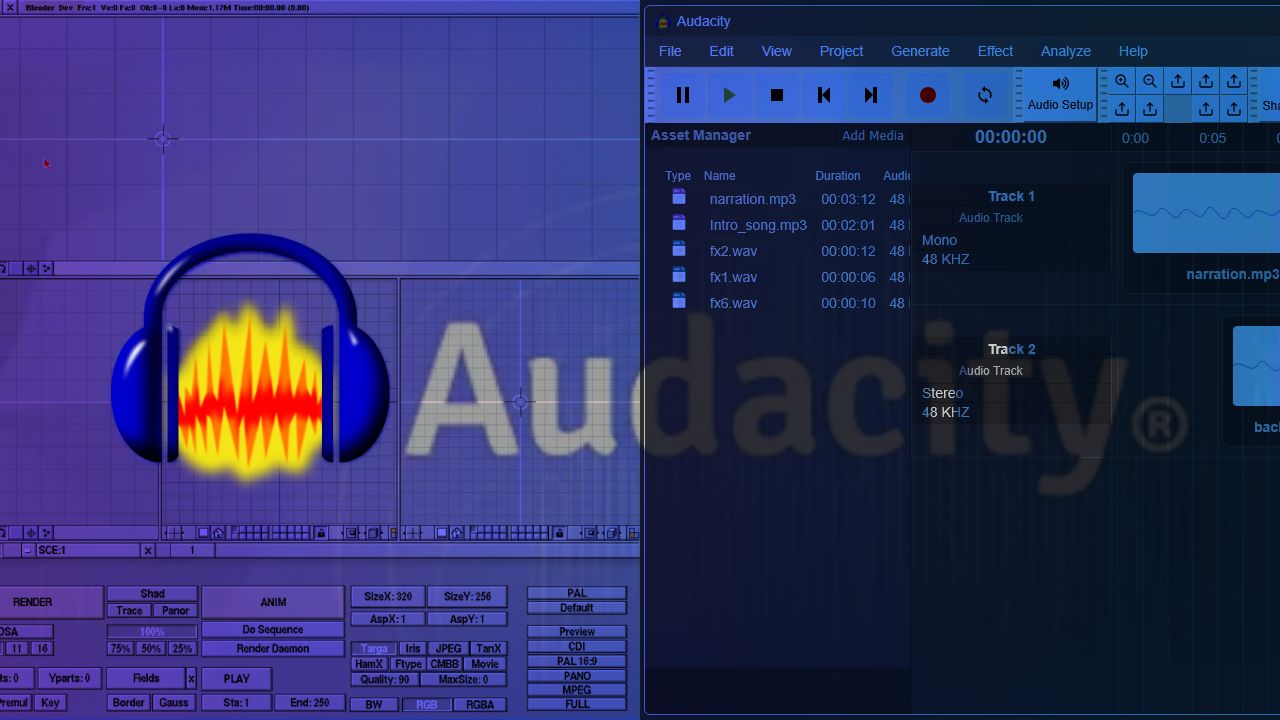Set render size to 50%

(x=151, y=649)
